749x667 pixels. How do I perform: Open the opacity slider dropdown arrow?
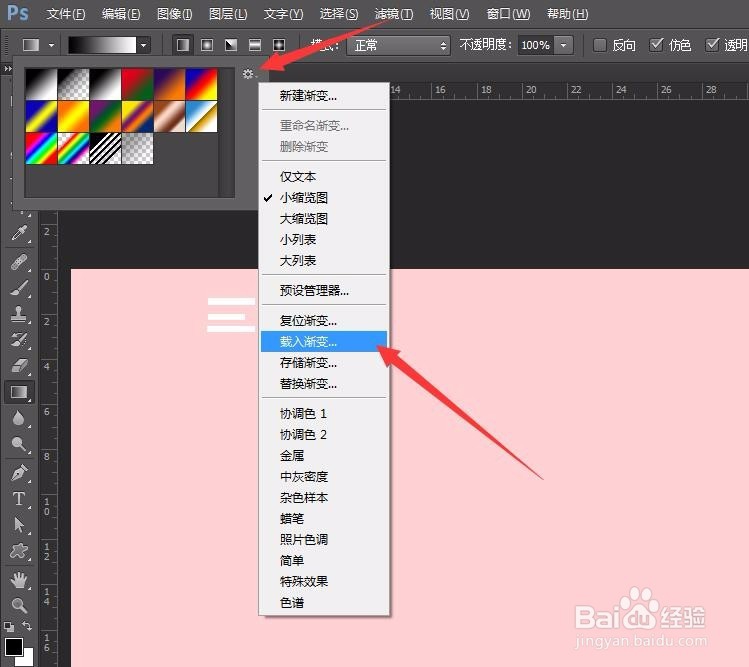click(x=564, y=45)
